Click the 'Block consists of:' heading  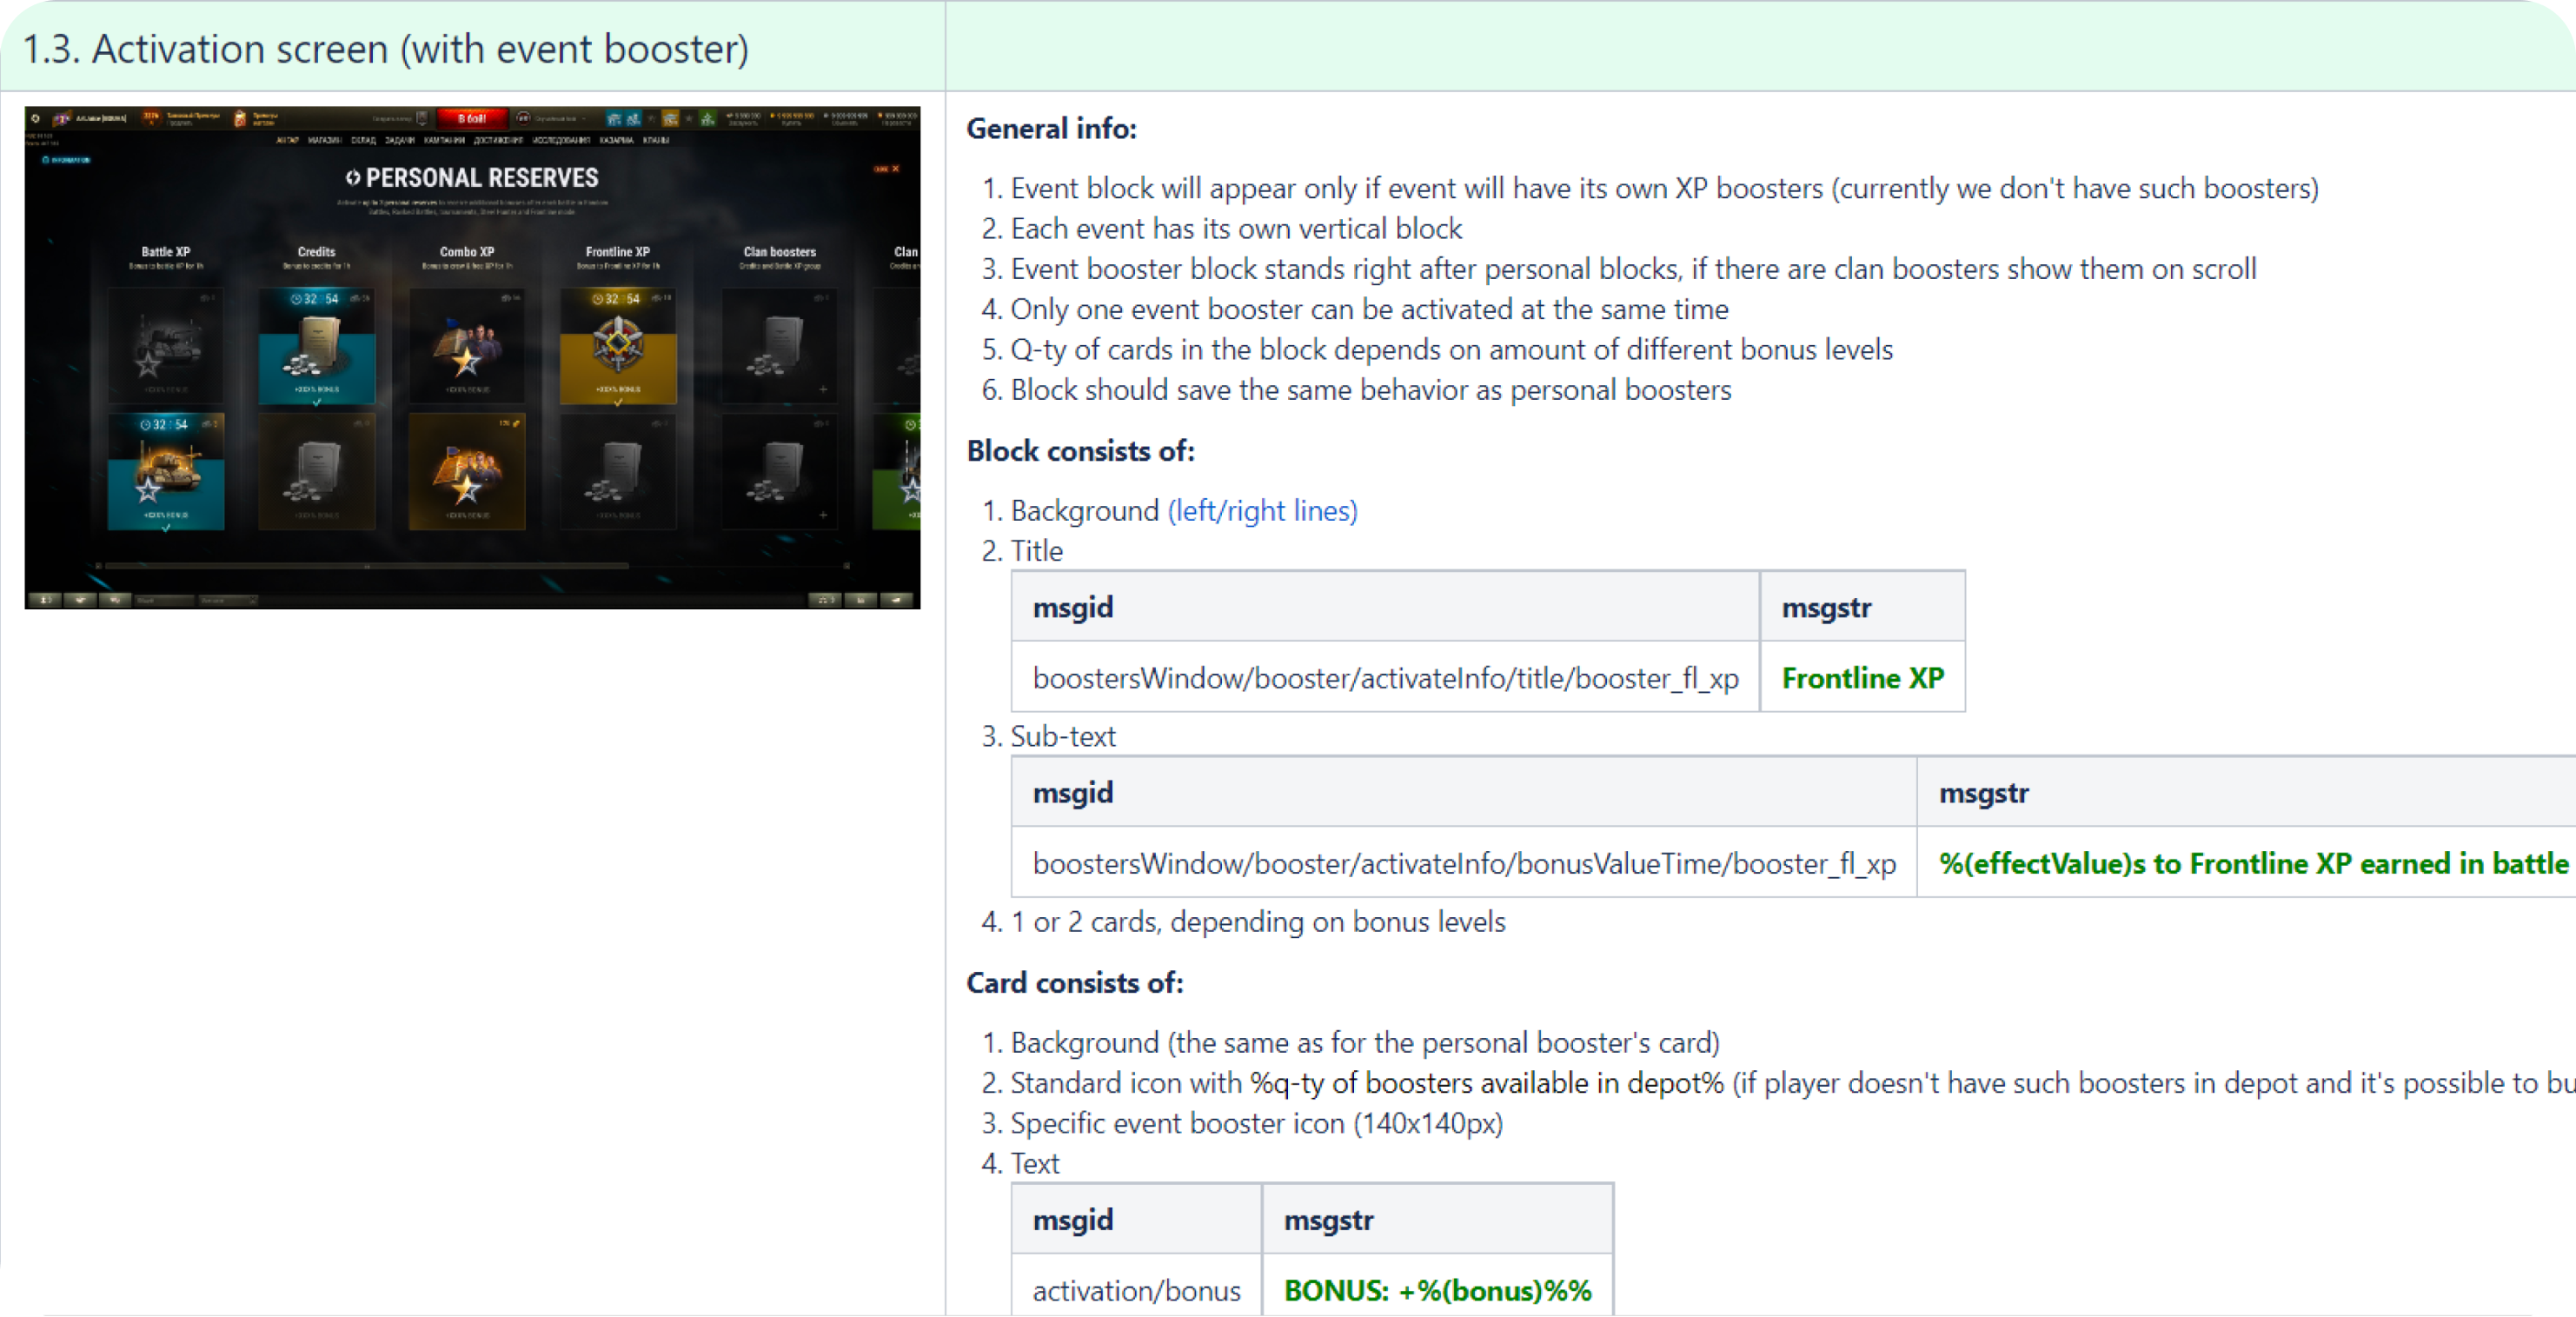tap(1080, 450)
